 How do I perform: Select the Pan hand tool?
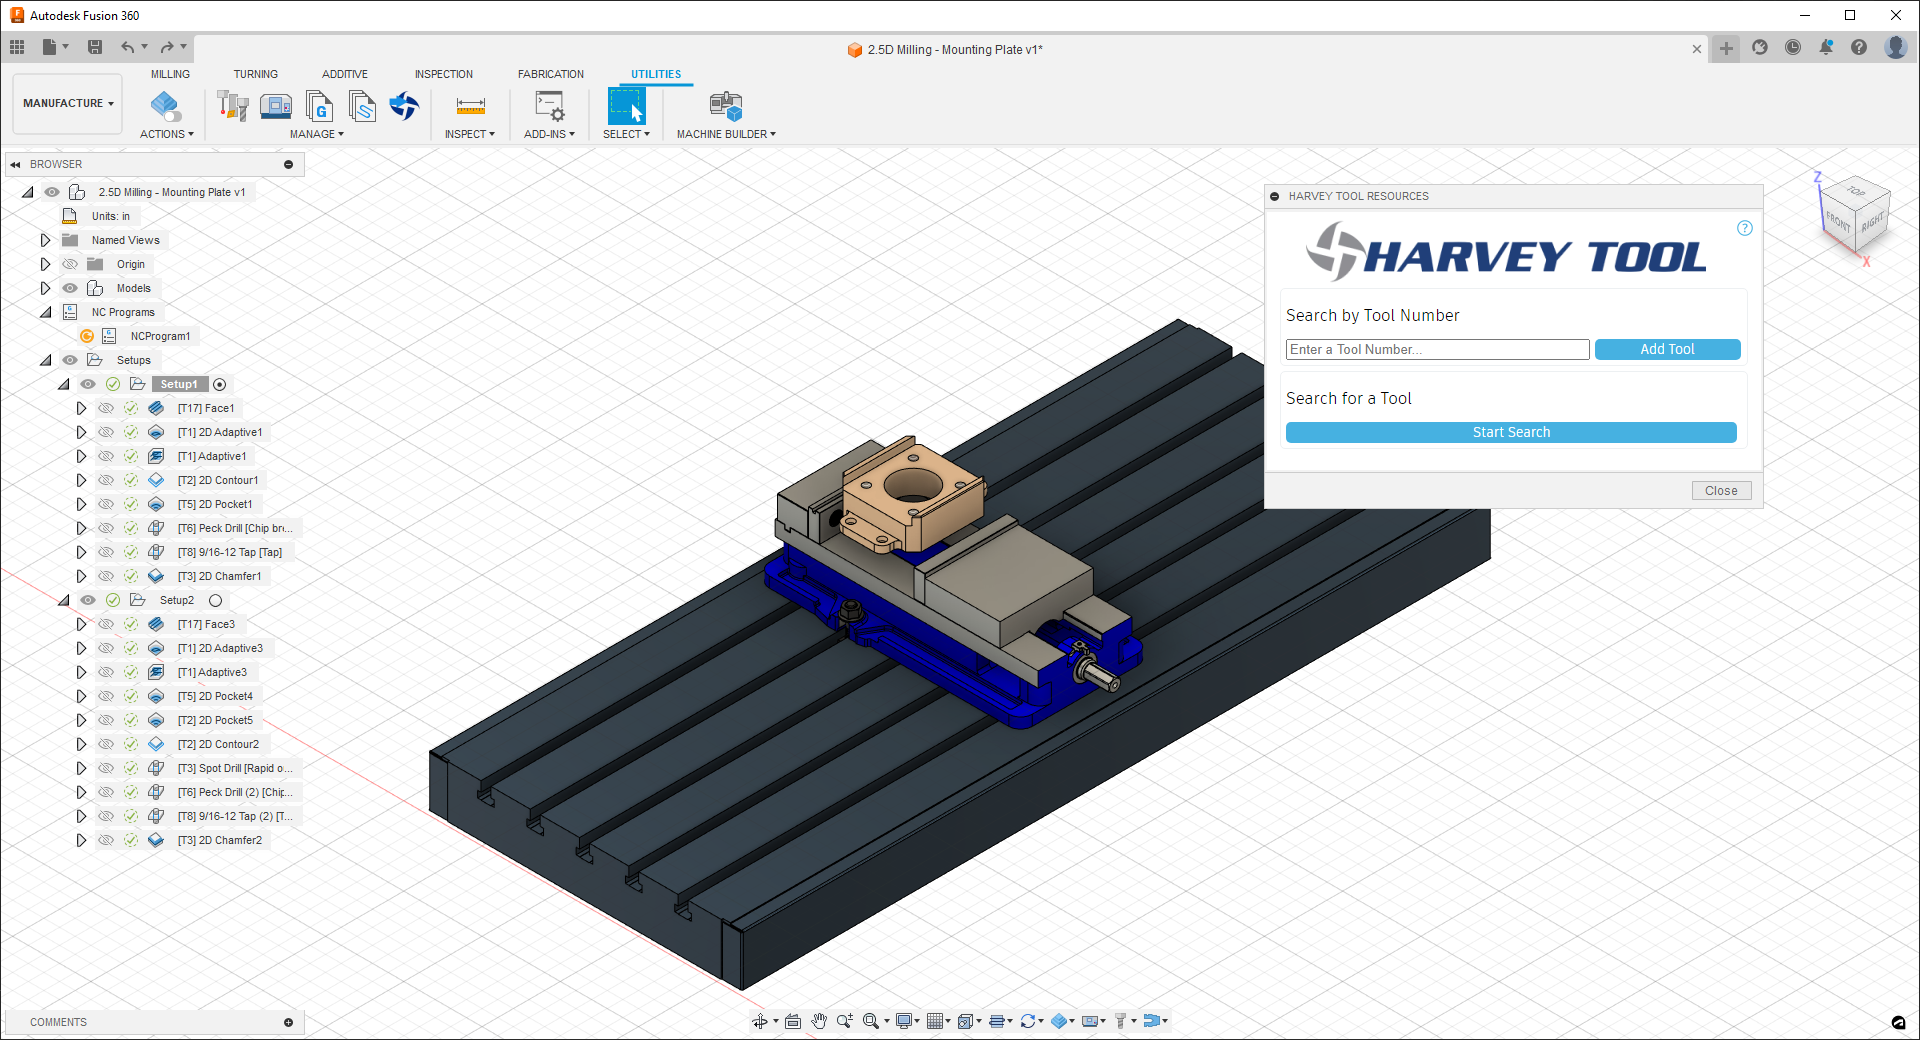click(x=819, y=1021)
